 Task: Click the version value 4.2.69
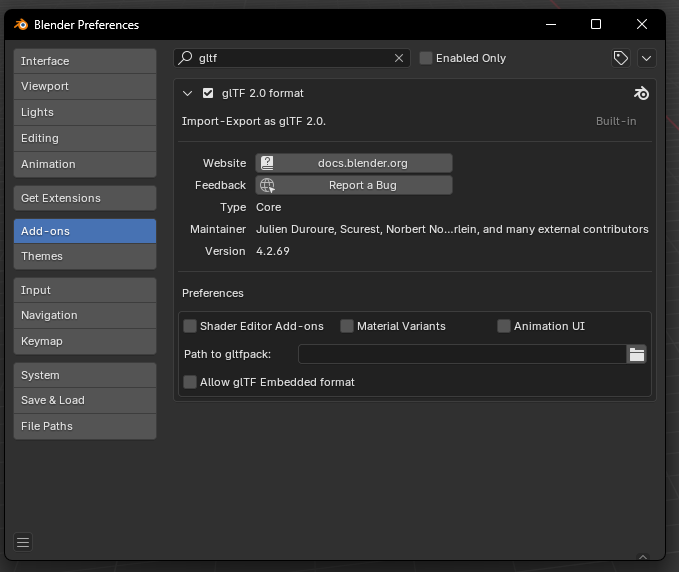pyautogui.click(x=273, y=251)
